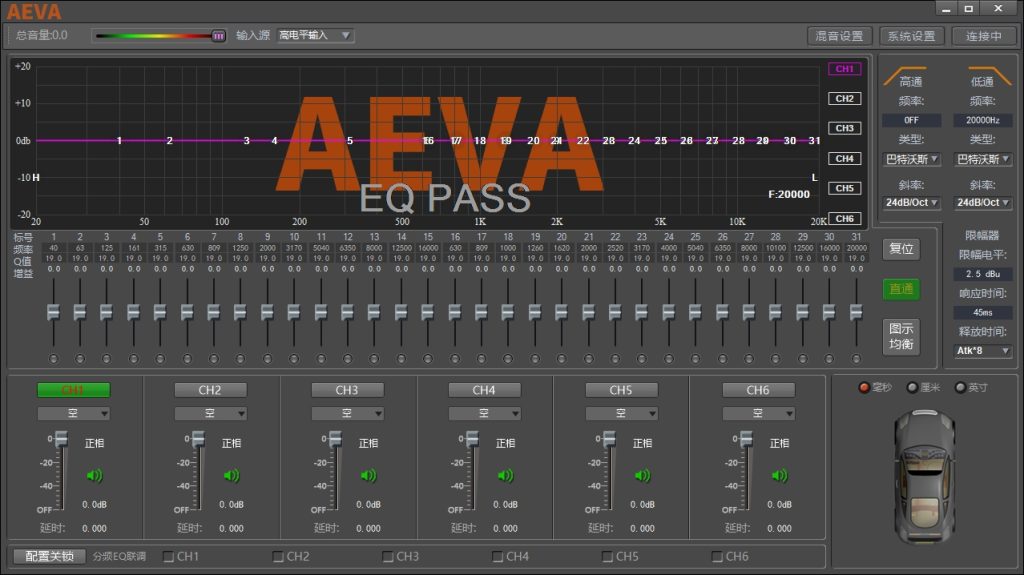1024x575 pixels.
Task: Click the round knob under EQ band 31
Action: (856, 359)
